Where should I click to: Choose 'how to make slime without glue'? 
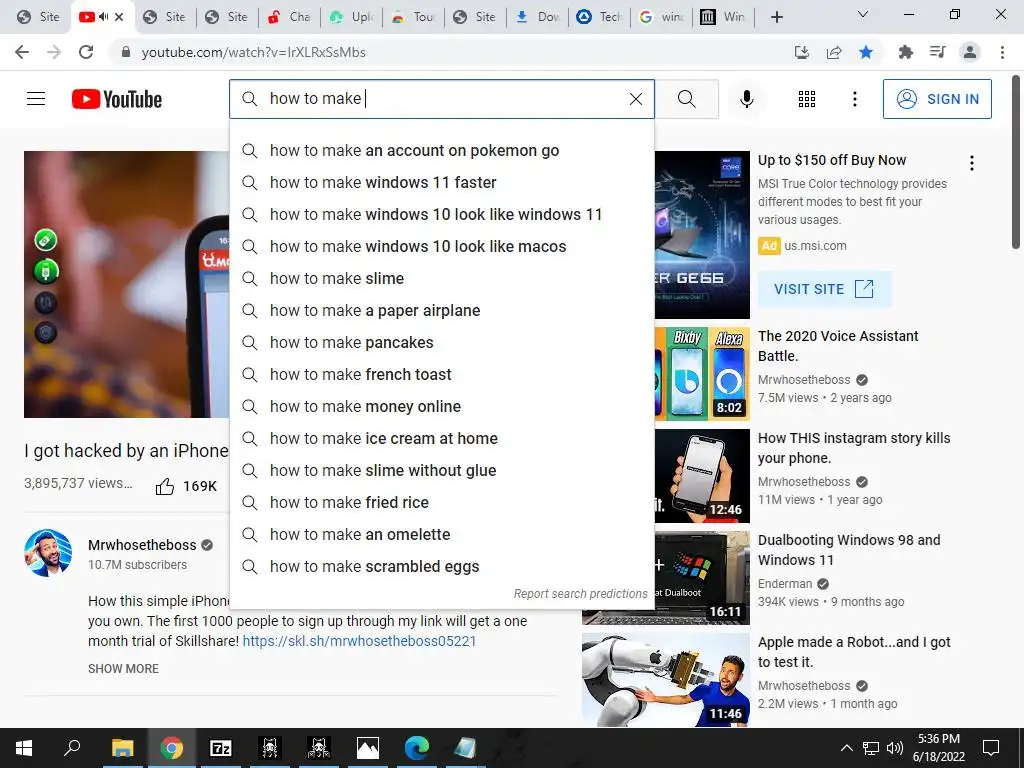441,470
